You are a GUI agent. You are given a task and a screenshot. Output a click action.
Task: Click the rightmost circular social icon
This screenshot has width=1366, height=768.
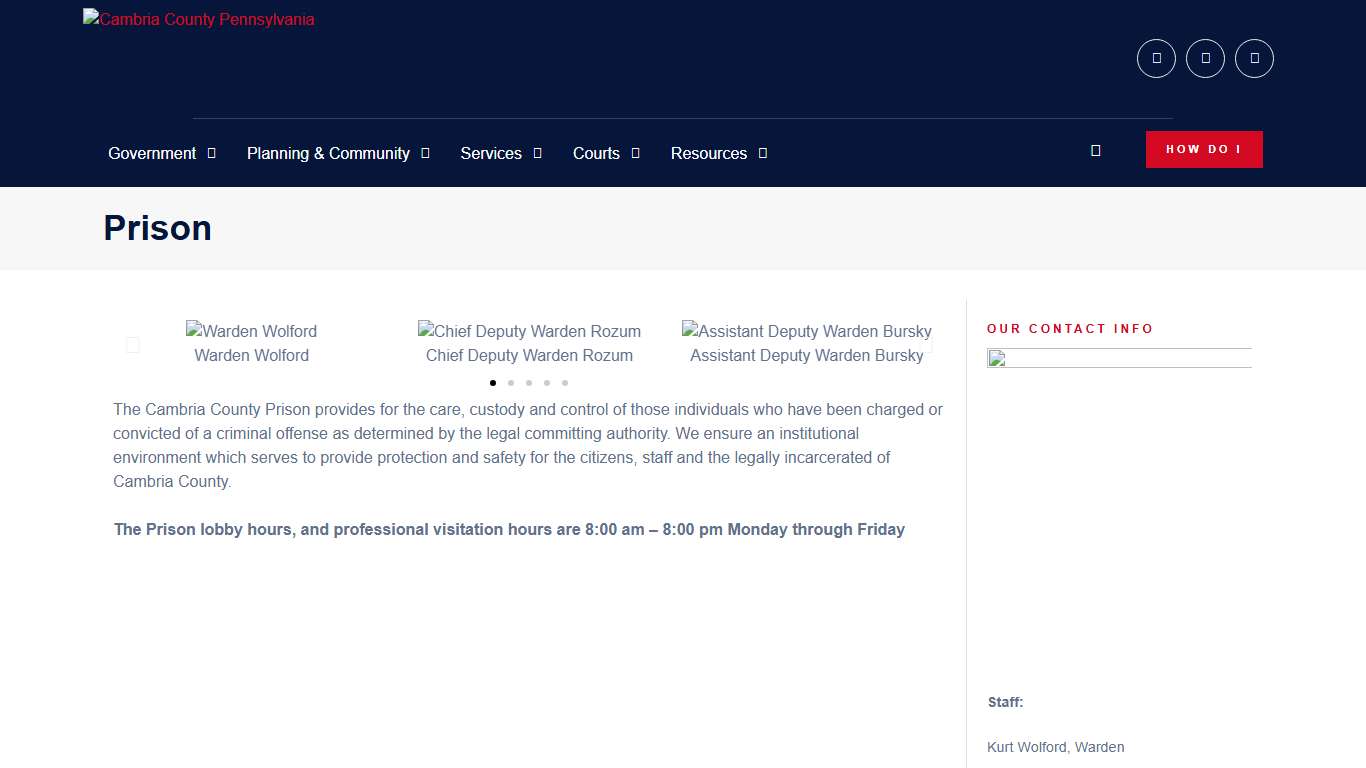click(x=1254, y=58)
